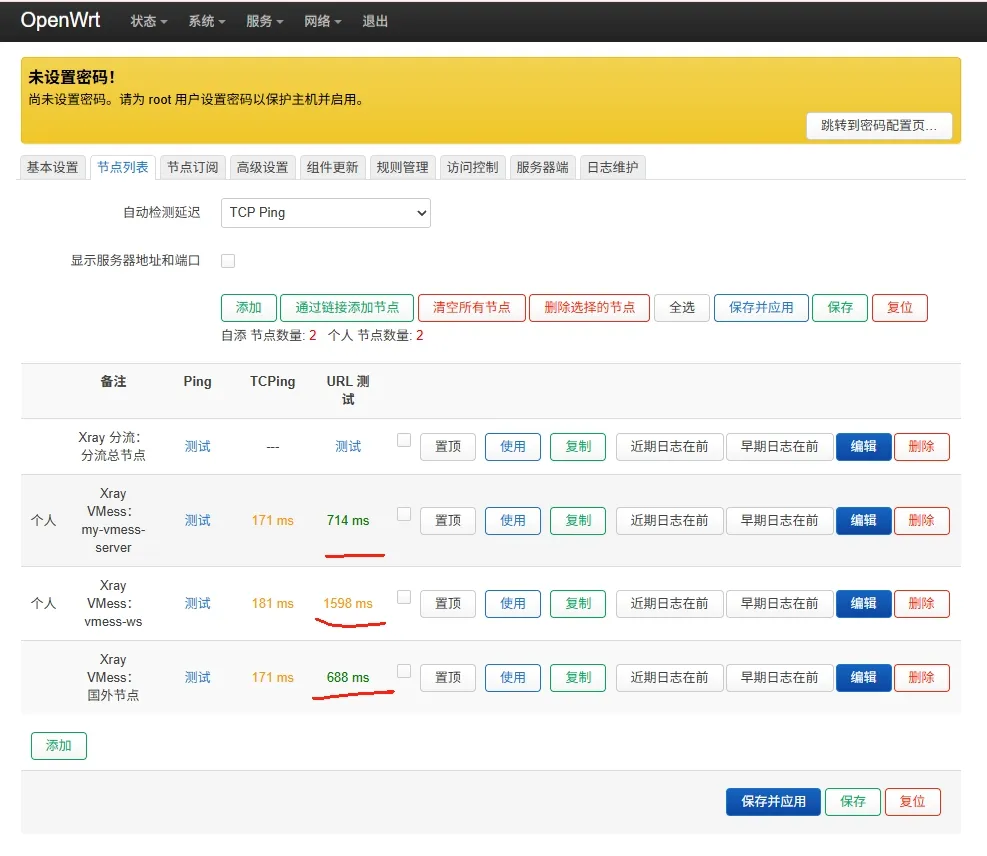
Task: Click 编辑 in 分流总节点 row
Action: (864, 447)
